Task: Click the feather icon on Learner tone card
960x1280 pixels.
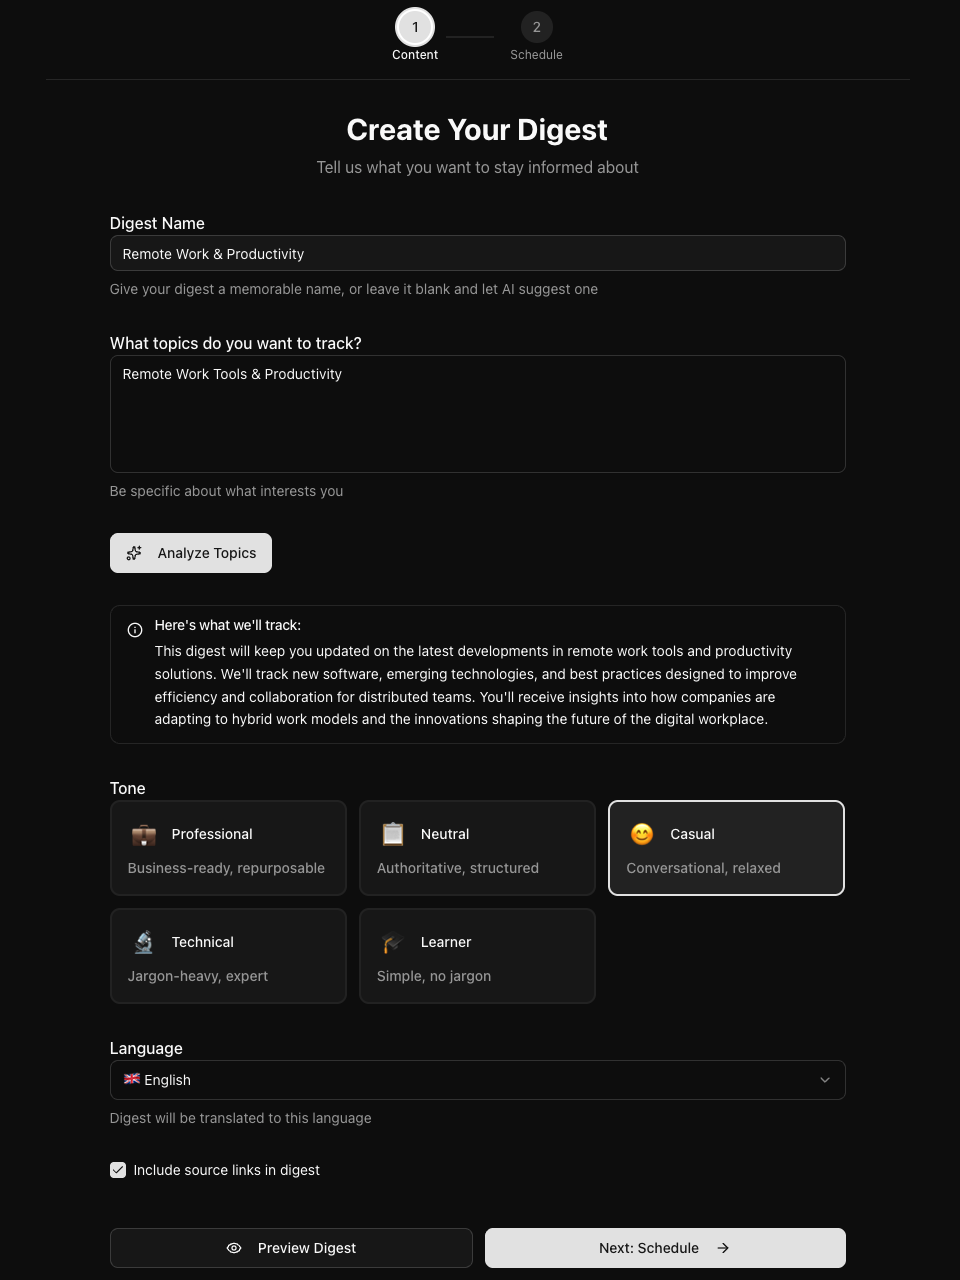Action: point(392,942)
